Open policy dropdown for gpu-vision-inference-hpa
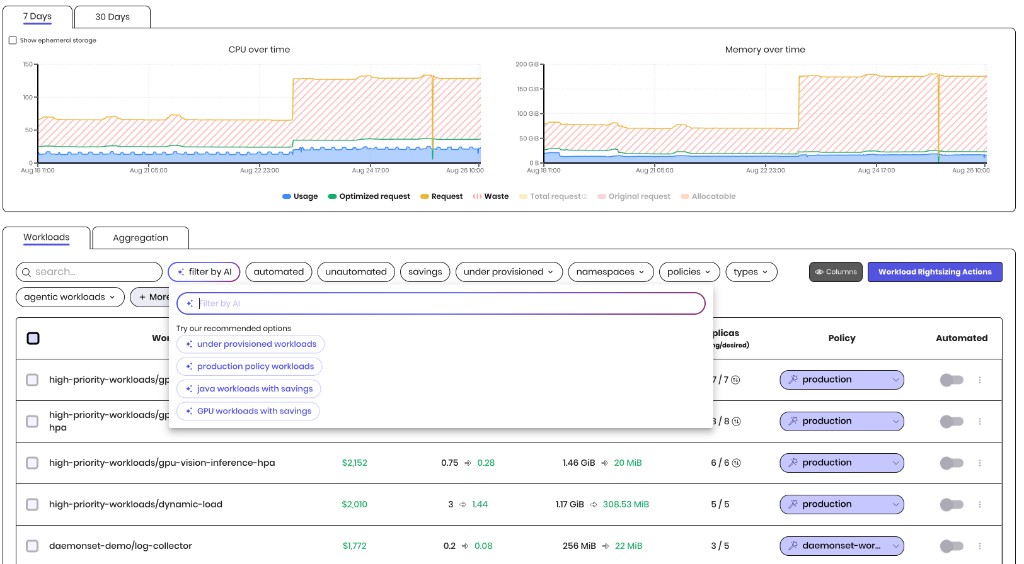Image resolution: width=1024 pixels, height=564 pixels. pyautogui.click(x=842, y=463)
